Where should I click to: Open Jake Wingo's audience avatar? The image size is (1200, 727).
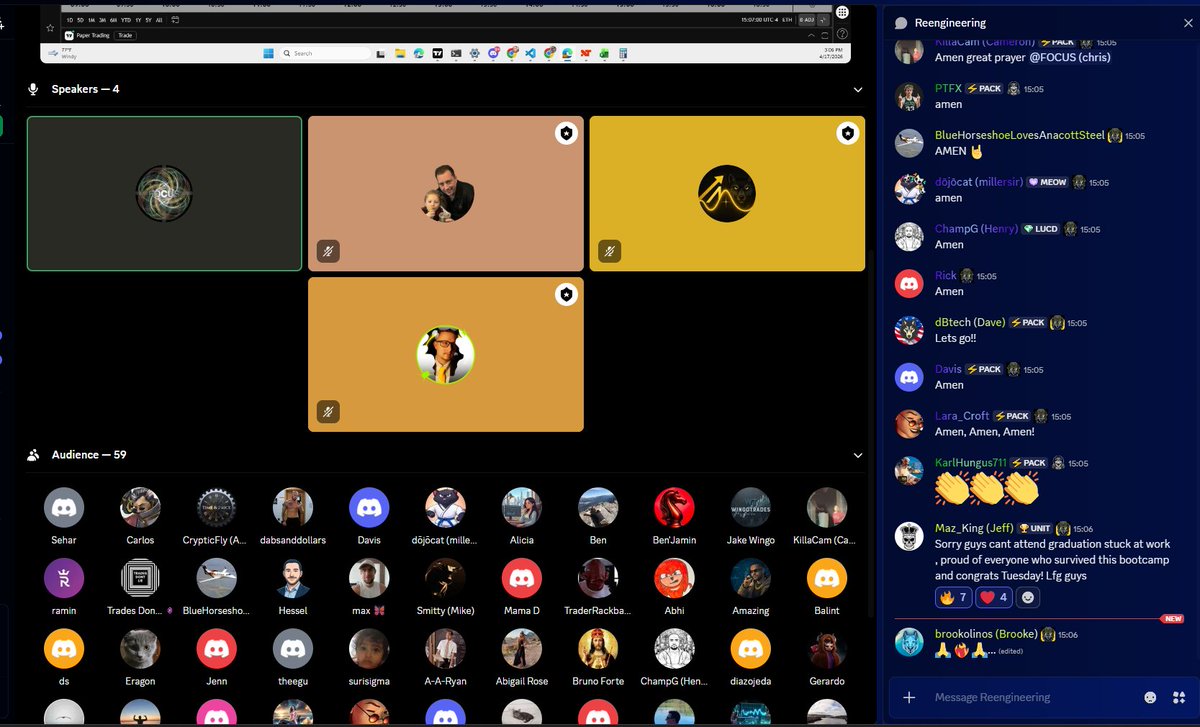click(x=751, y=507)
